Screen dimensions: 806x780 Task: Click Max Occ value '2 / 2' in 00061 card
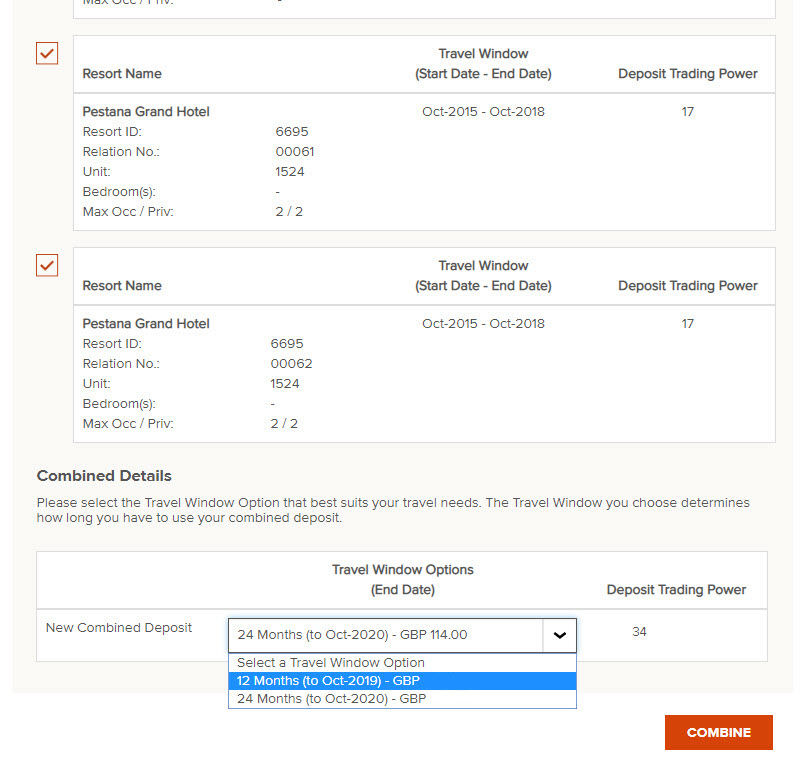[x=289, y=212]
